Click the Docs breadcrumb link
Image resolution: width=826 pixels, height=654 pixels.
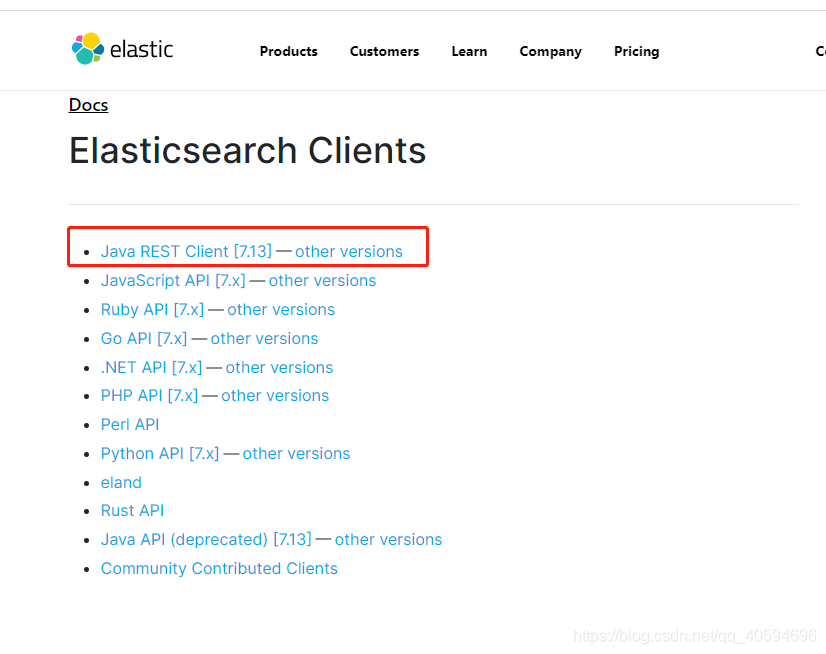pos(88,105)
